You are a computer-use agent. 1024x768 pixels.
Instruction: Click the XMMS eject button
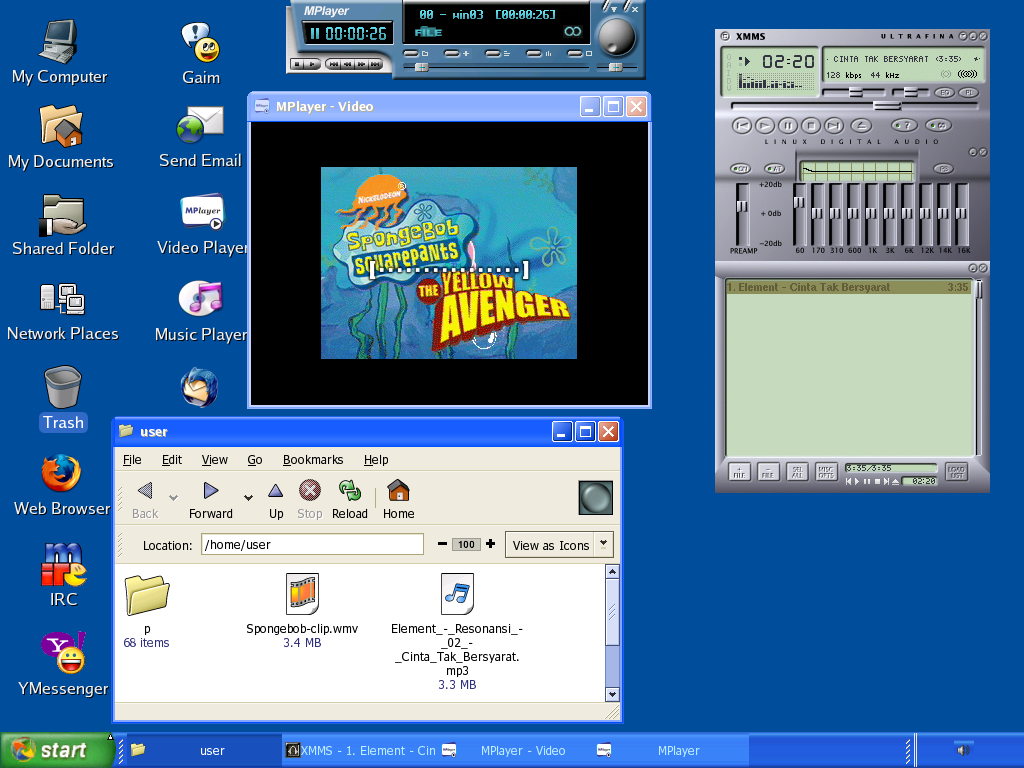[861, 125]
